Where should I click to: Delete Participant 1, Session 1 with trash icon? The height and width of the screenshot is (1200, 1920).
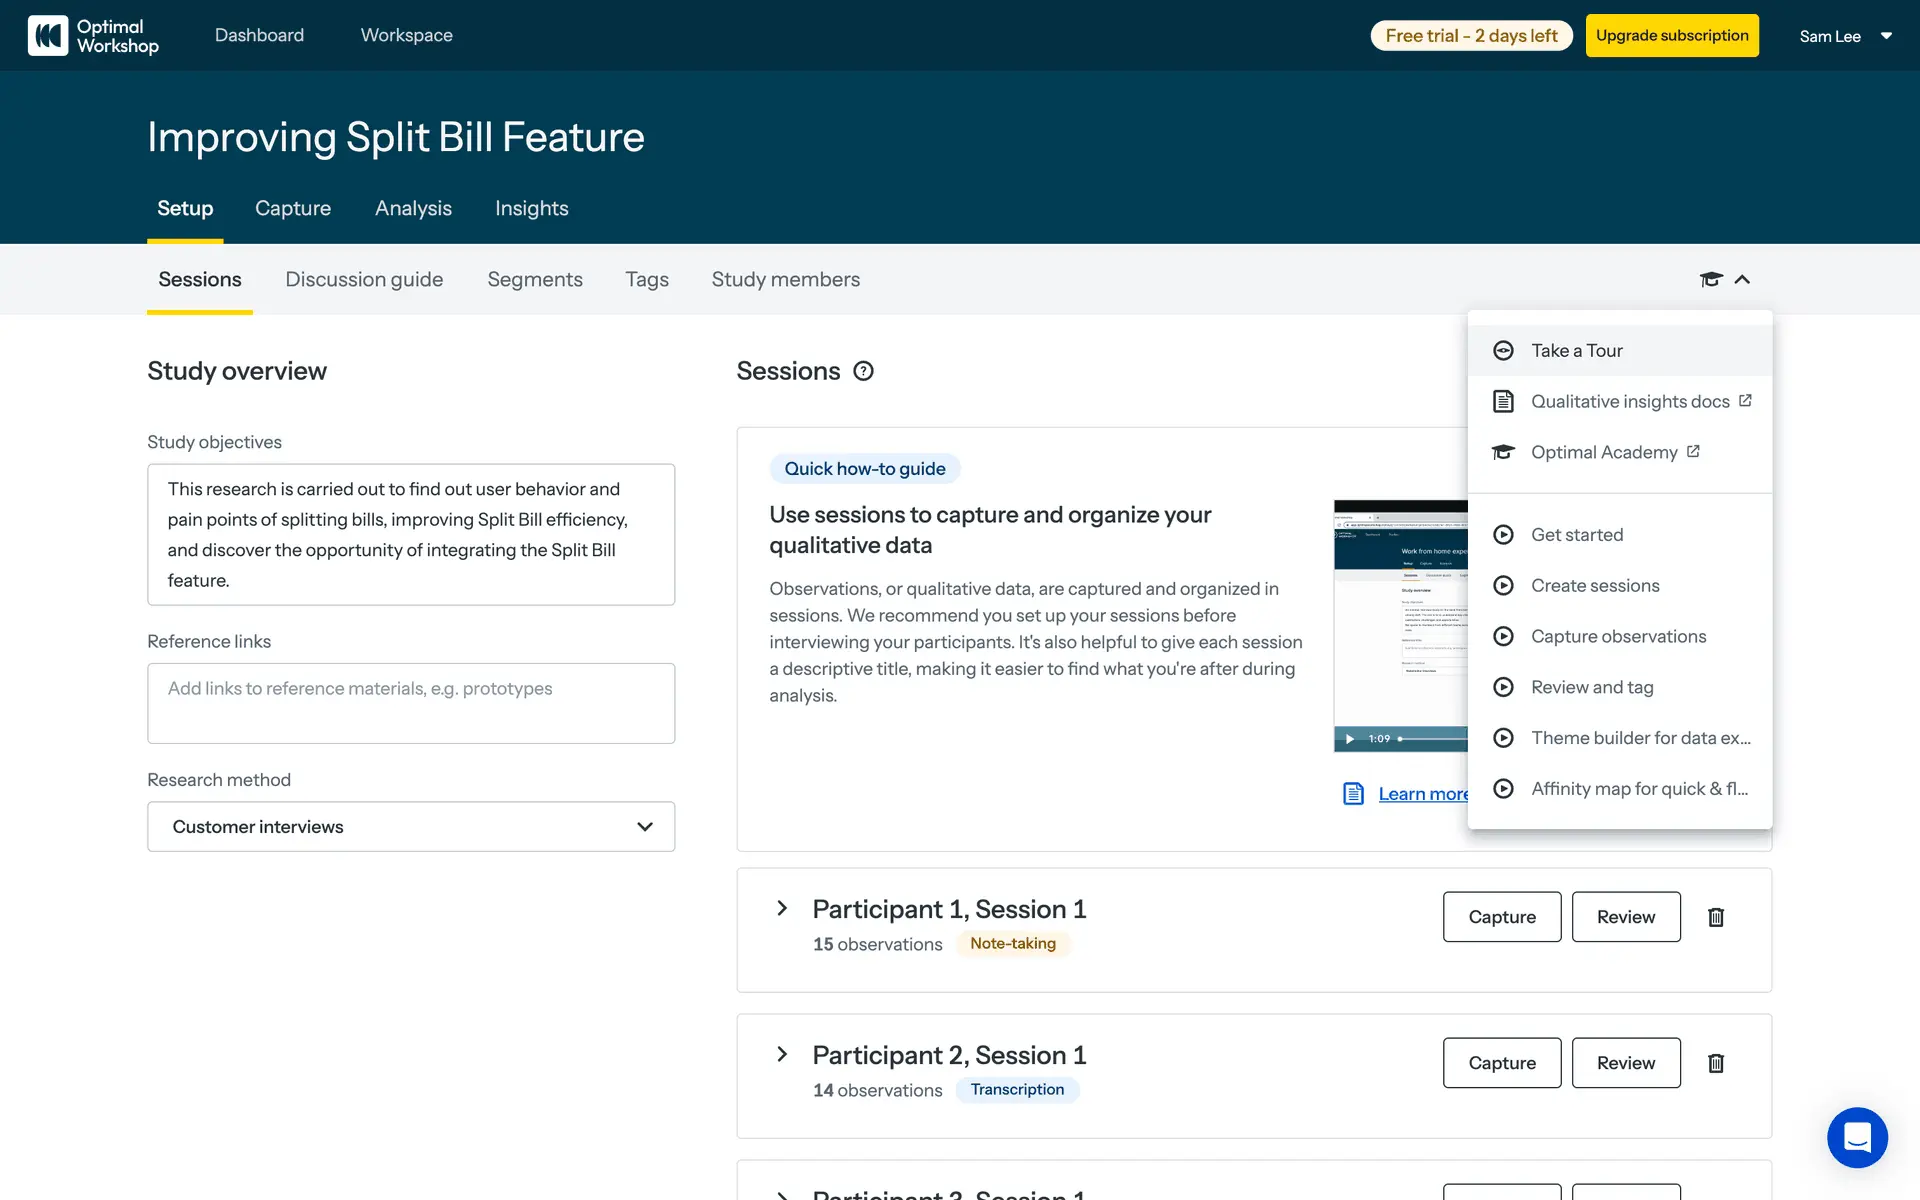[1716, 917]
